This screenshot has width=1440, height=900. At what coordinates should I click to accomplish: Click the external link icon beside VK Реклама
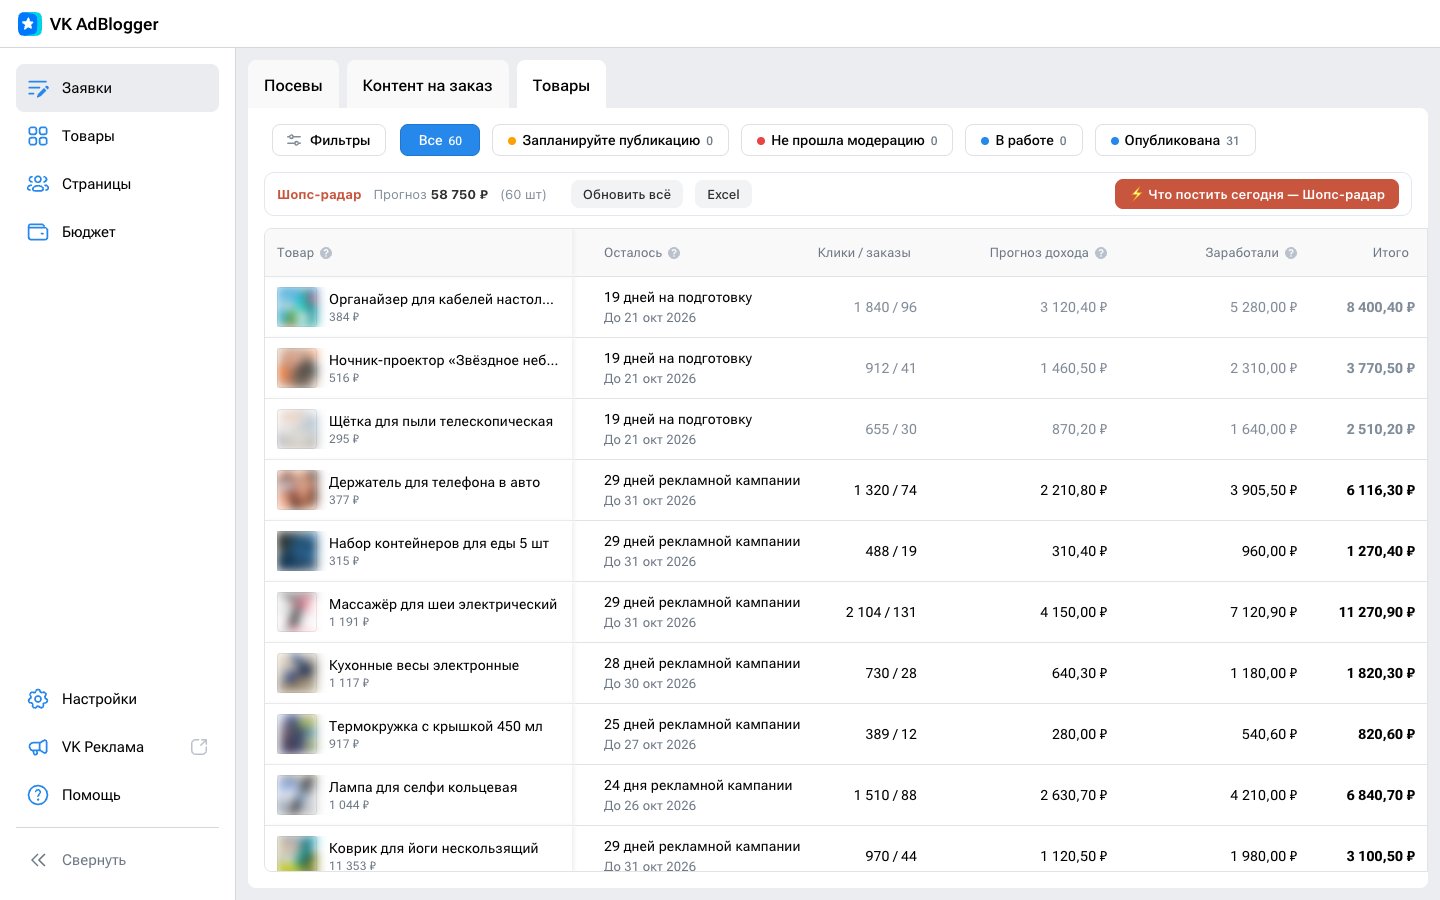(199, 747)
